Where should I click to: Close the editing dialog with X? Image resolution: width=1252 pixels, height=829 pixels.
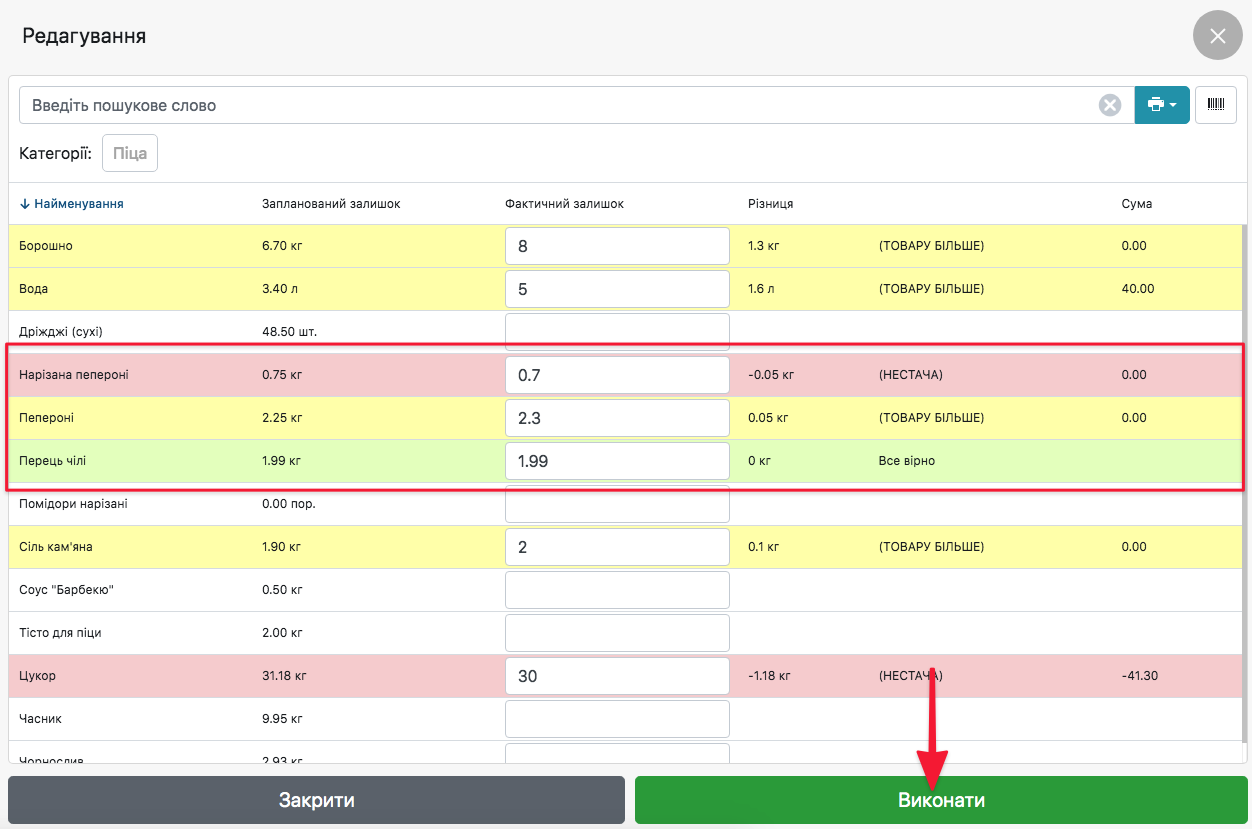click(x=1217, y=37)
